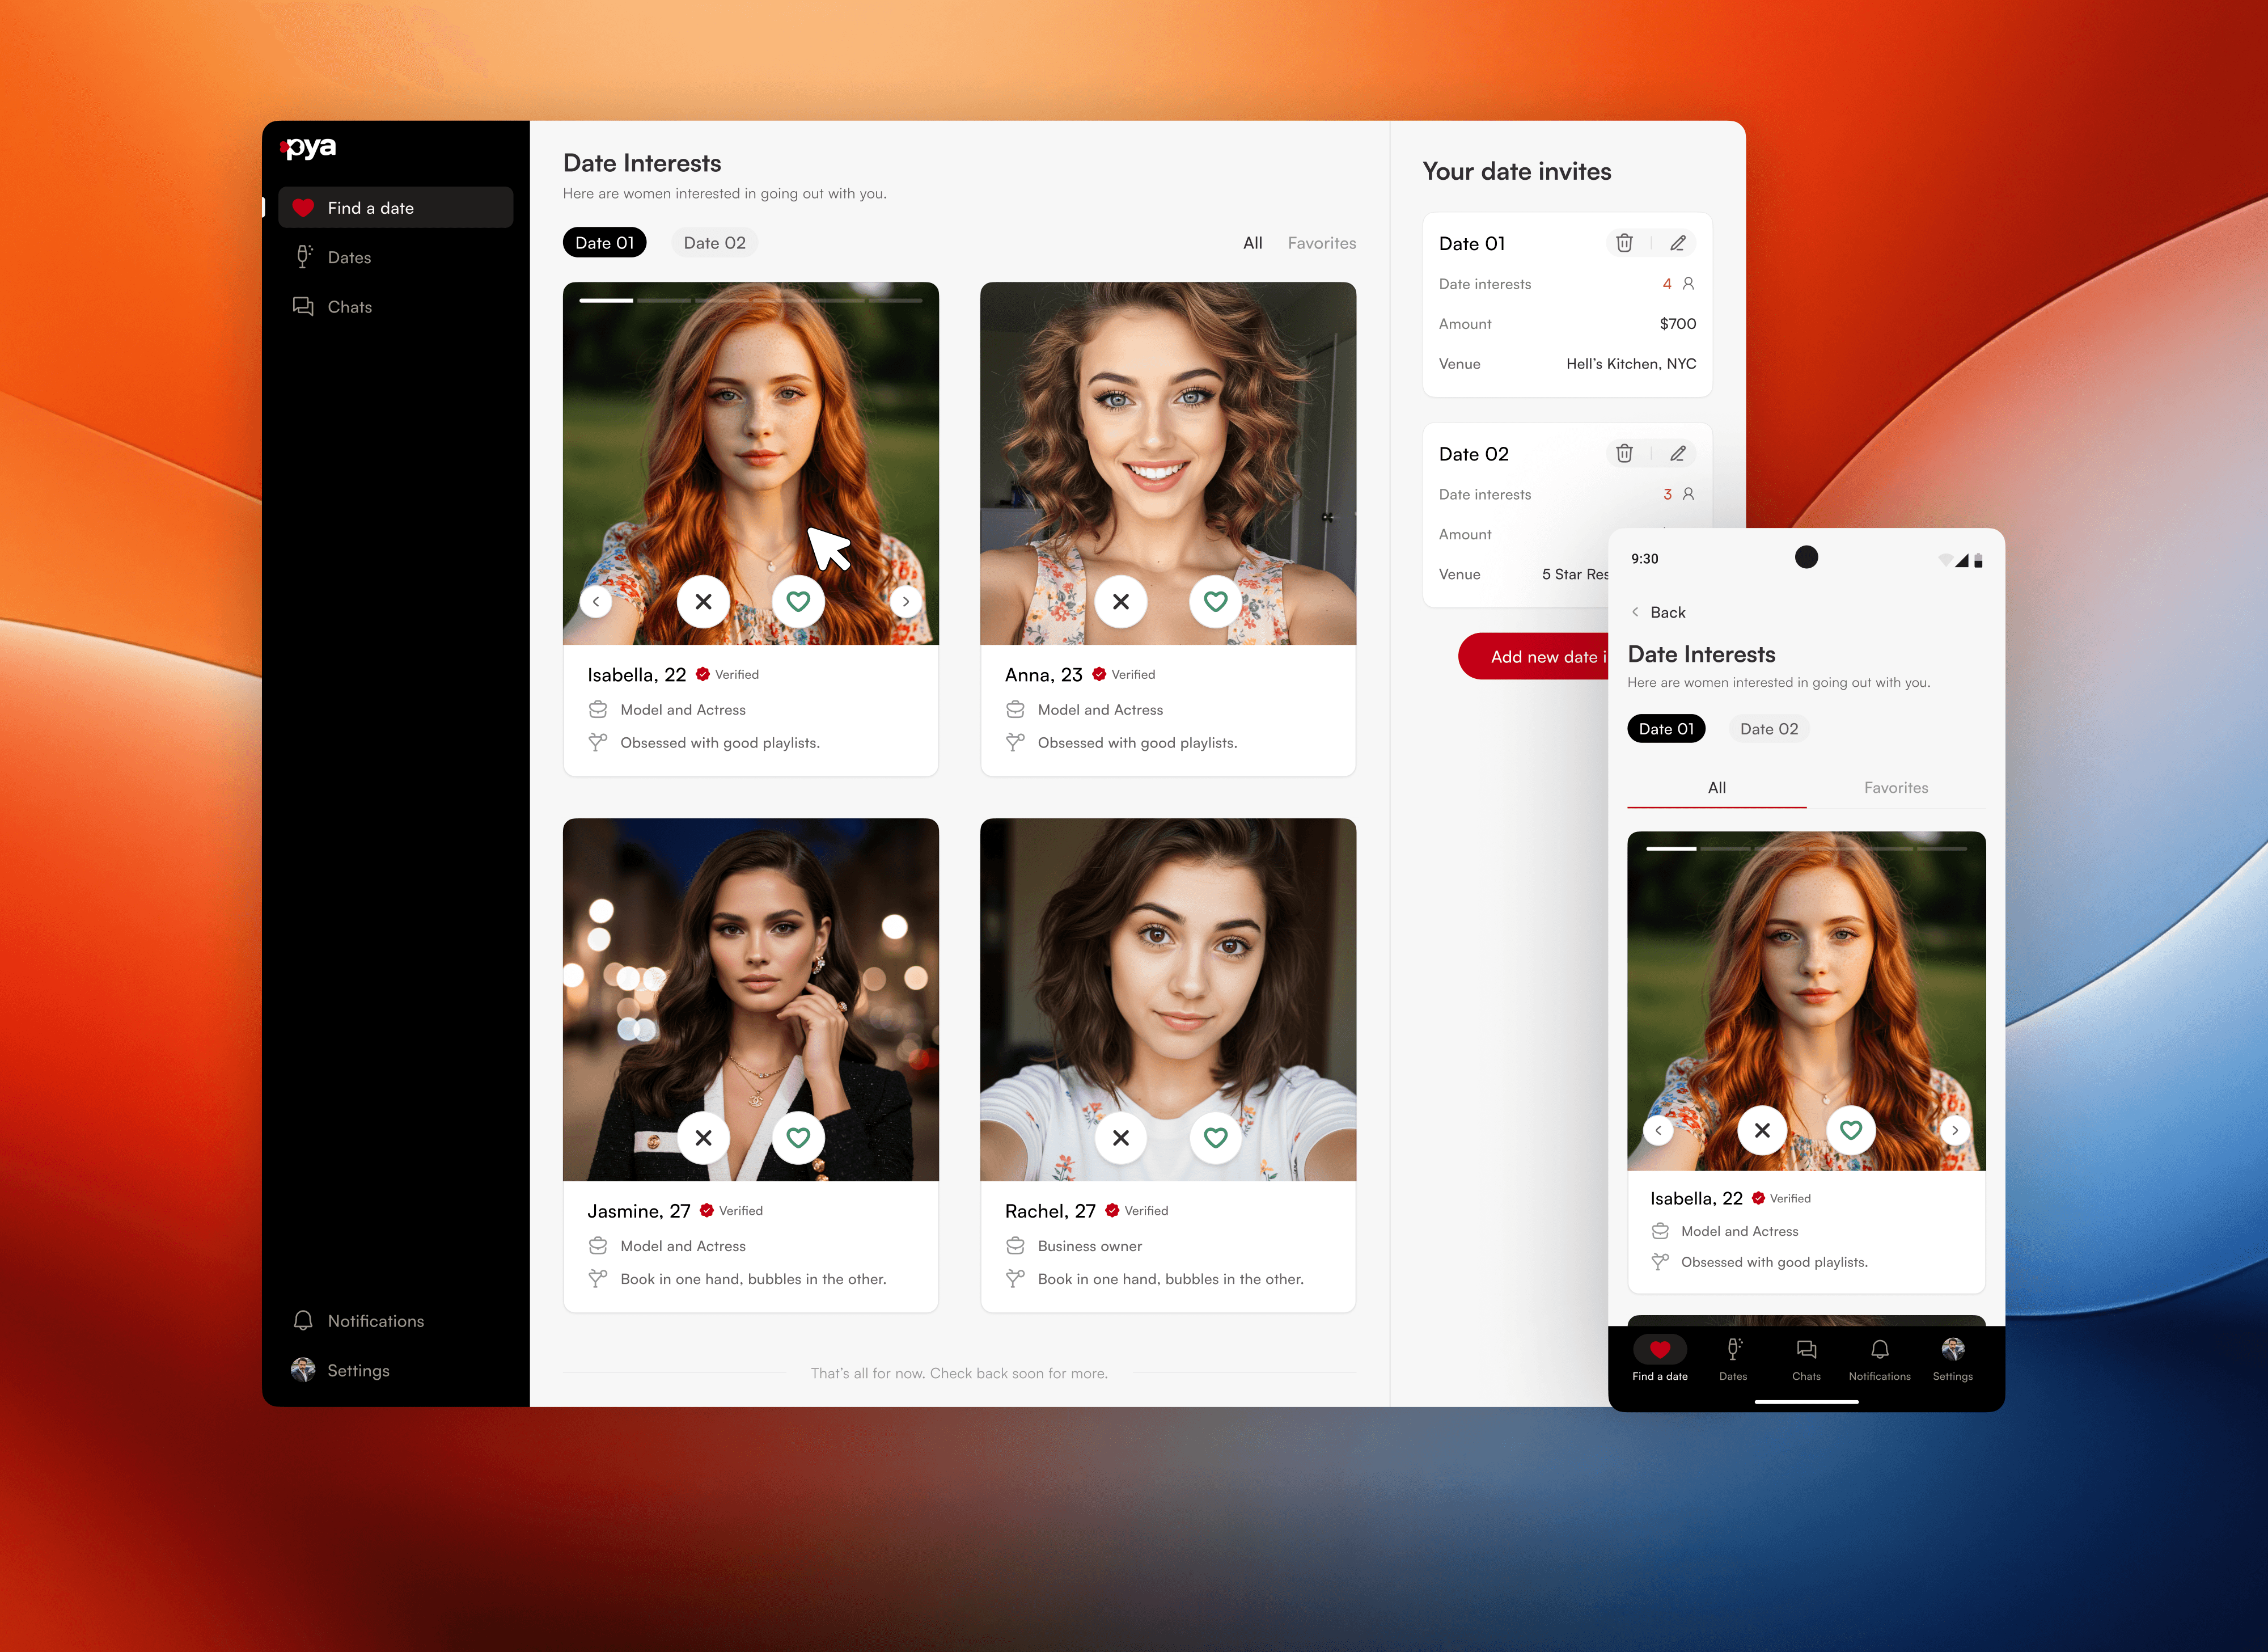Switch to Date 02 pill on desktop
The width and height of the screenshot is (2268, 1652).
click(x=714, y=243)
